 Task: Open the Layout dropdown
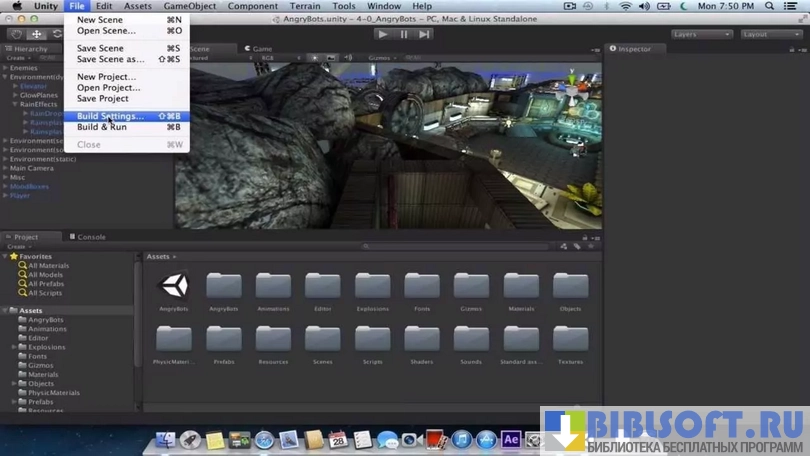[x=770, y=34]
